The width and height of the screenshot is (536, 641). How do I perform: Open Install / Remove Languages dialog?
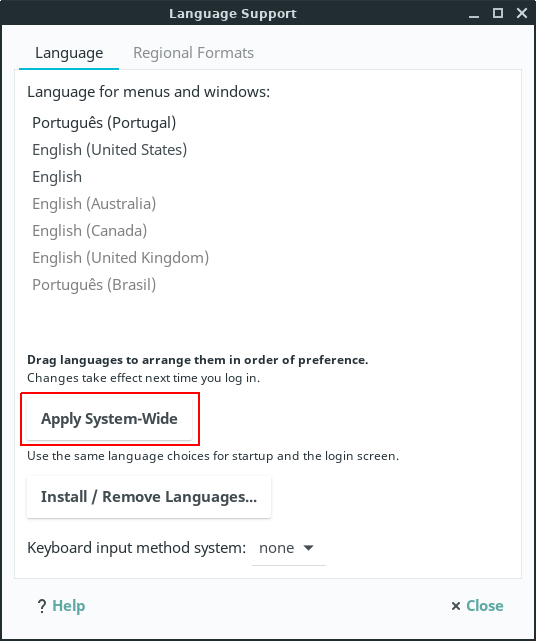click(x=149, y=497)
